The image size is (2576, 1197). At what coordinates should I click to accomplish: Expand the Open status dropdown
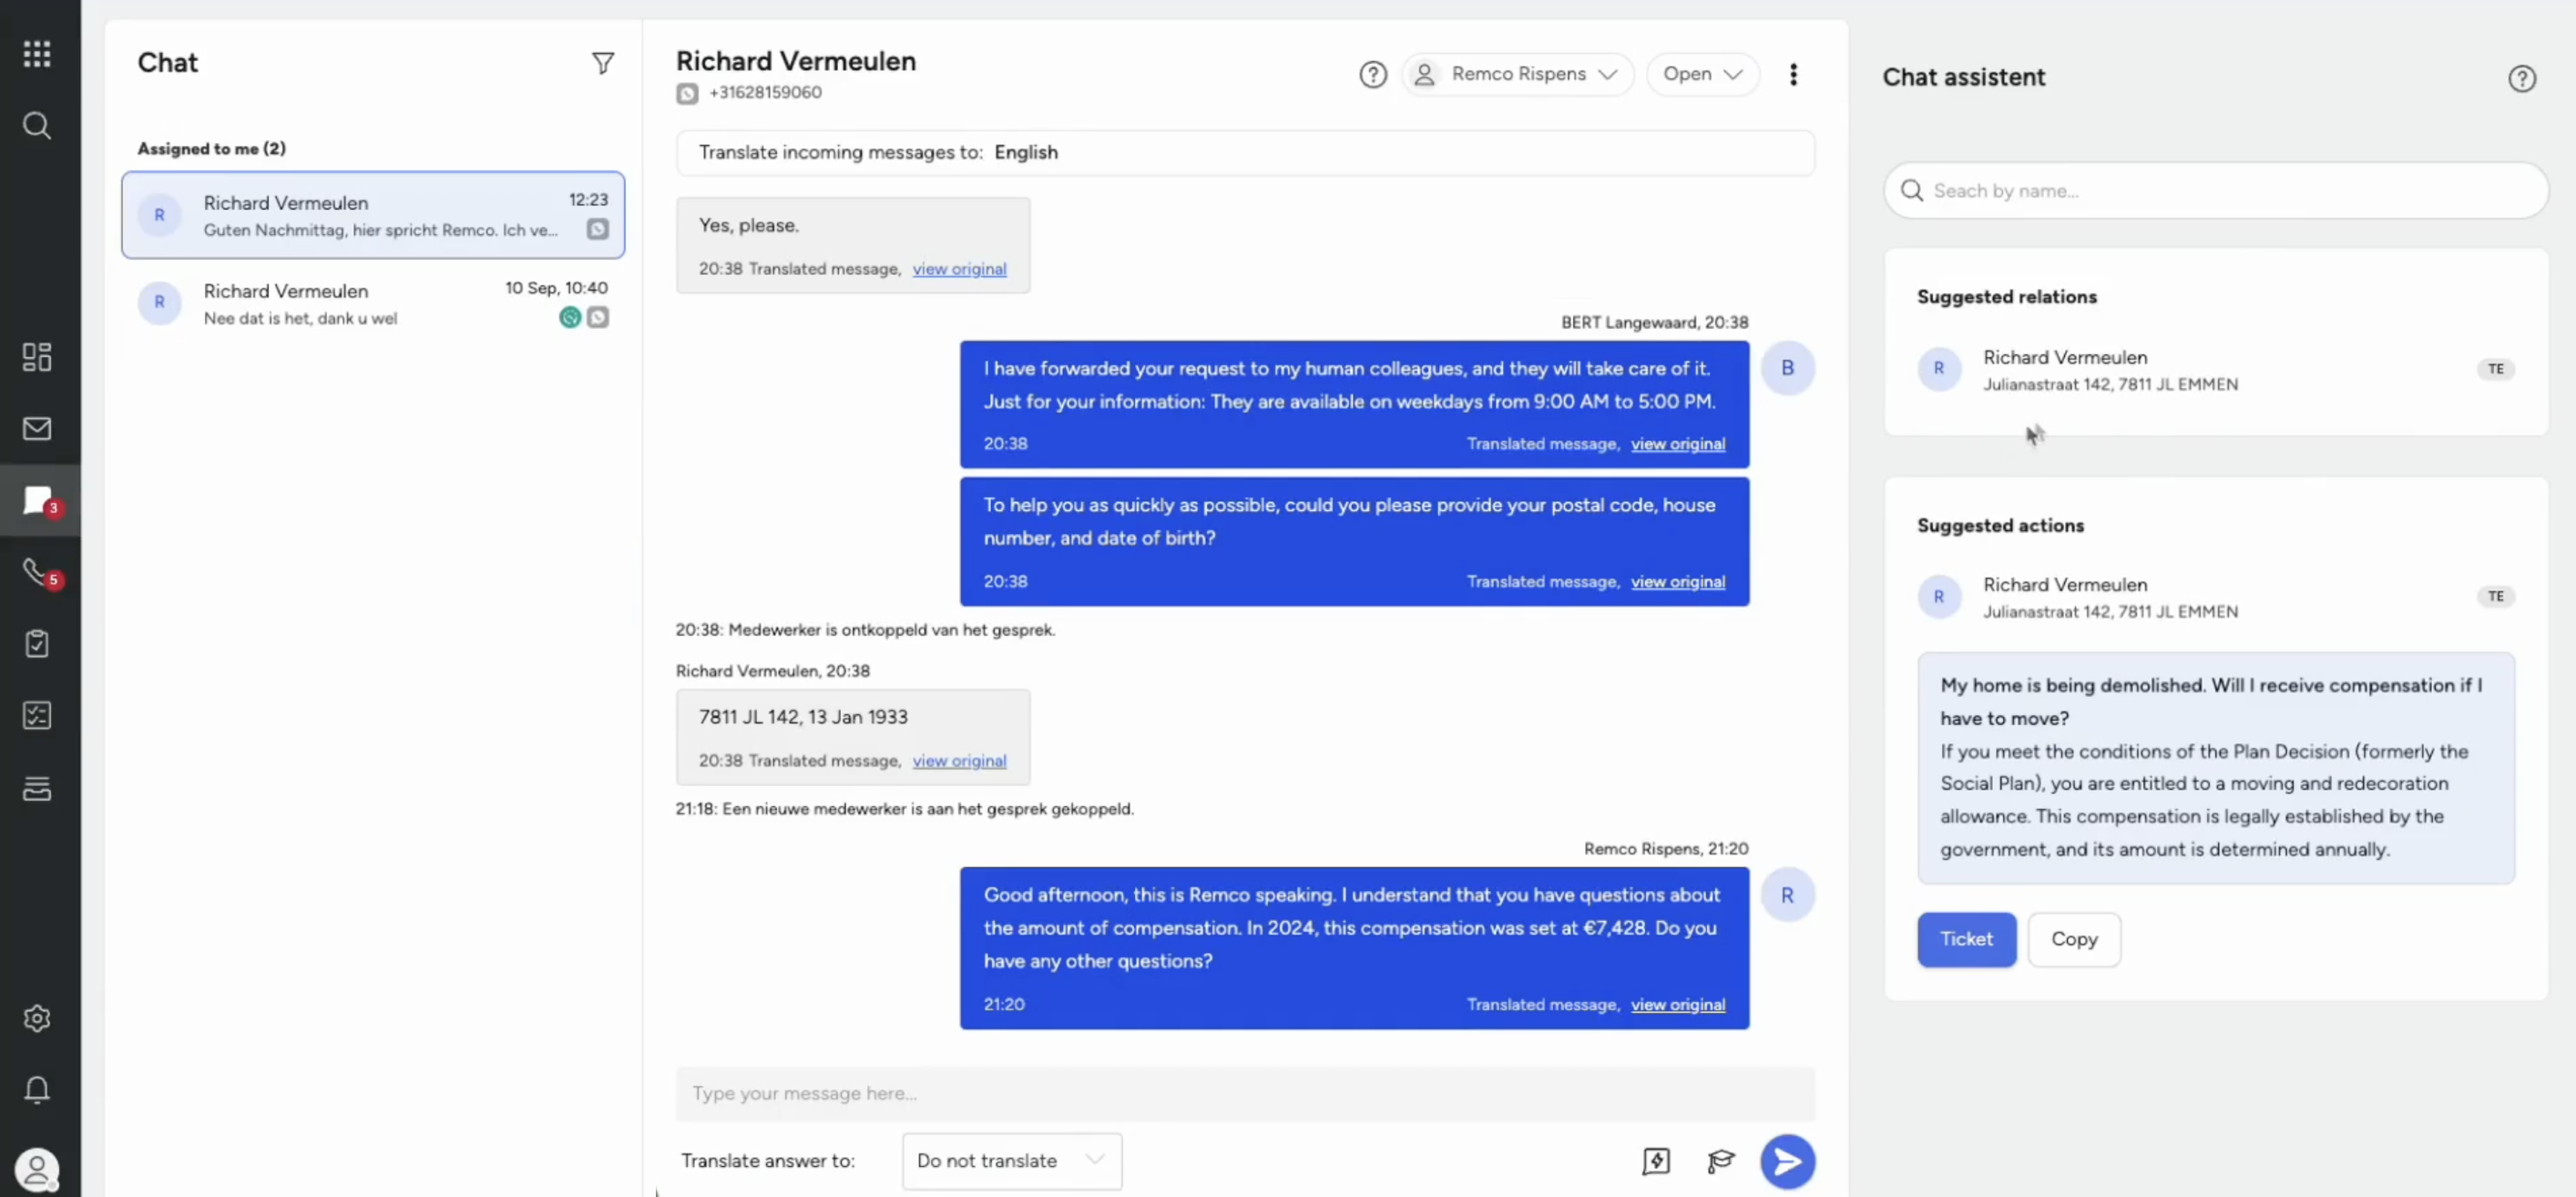coord(1702,74)
